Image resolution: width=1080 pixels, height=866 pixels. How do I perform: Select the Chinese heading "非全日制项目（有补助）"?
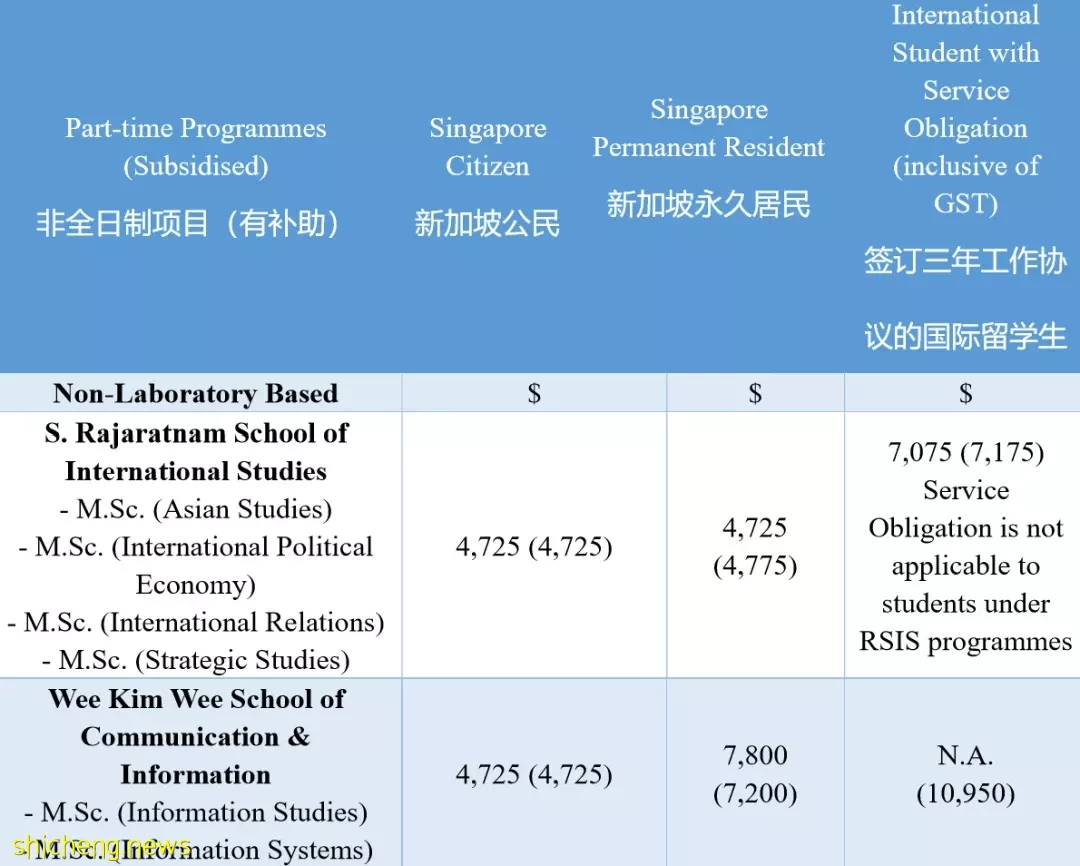pos(188,223)
